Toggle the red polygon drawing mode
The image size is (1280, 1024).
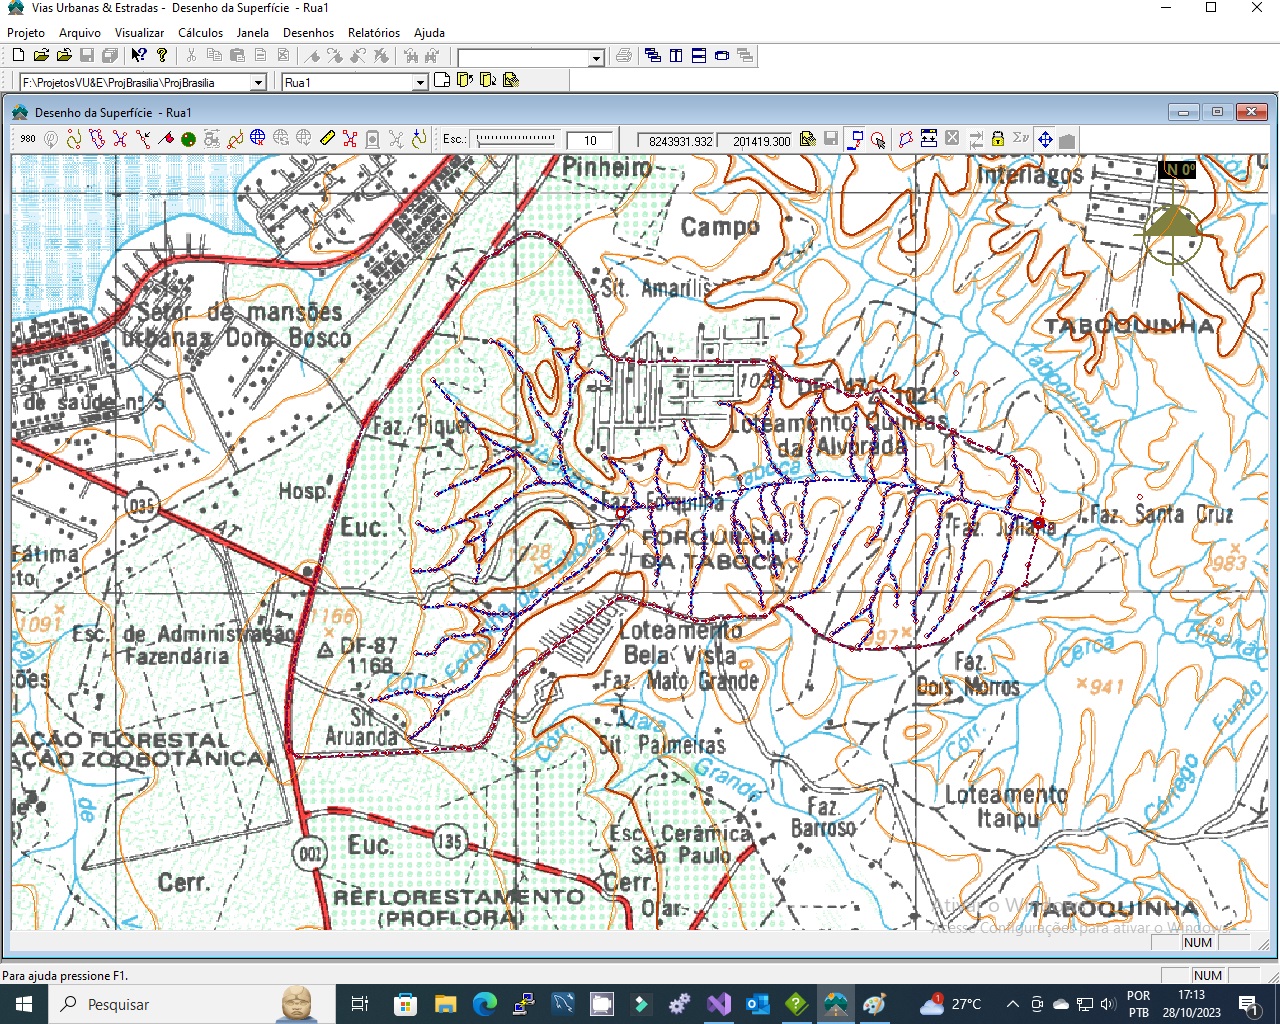click(x=905, y=139)
